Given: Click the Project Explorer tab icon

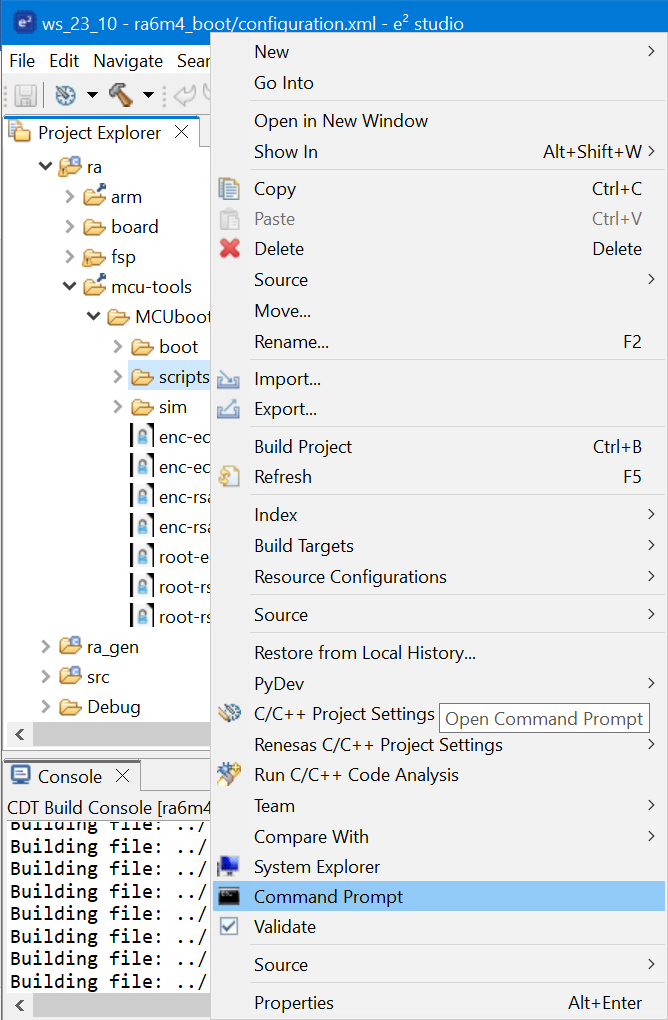Looking at the screenshot, I should pos(20,132).
